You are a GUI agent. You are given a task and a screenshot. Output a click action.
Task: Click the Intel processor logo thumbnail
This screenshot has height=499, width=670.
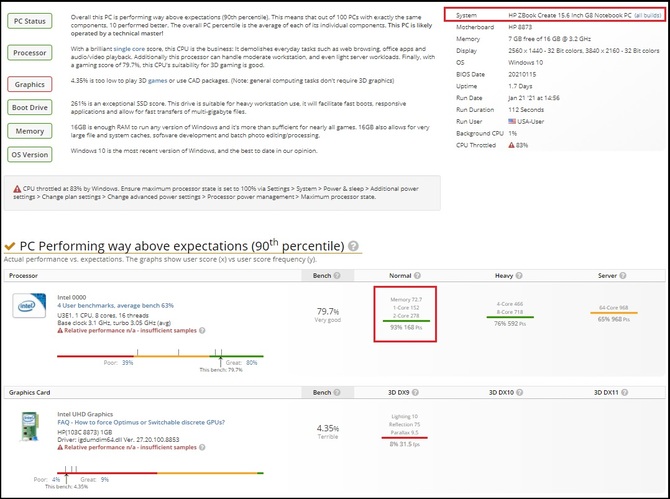pyautogui.click(x=29, y=305)
